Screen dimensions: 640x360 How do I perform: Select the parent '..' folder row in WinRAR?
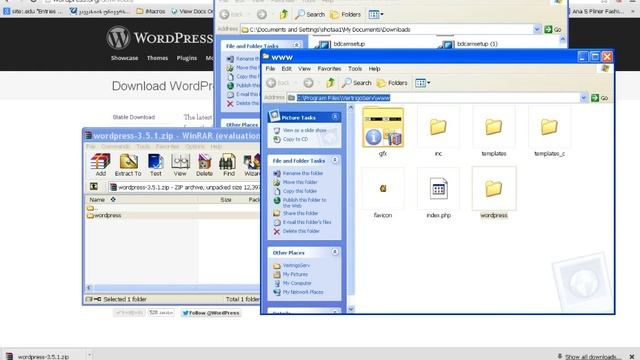[92, 208]
